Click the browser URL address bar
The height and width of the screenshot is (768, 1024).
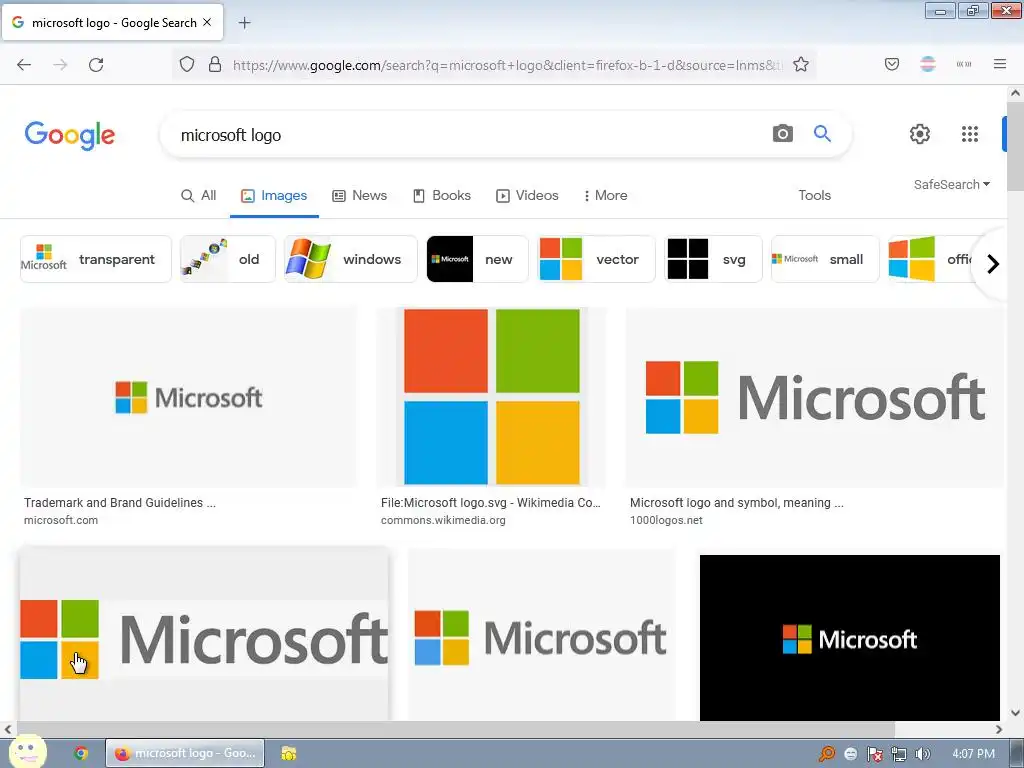(x=506, y=65)
